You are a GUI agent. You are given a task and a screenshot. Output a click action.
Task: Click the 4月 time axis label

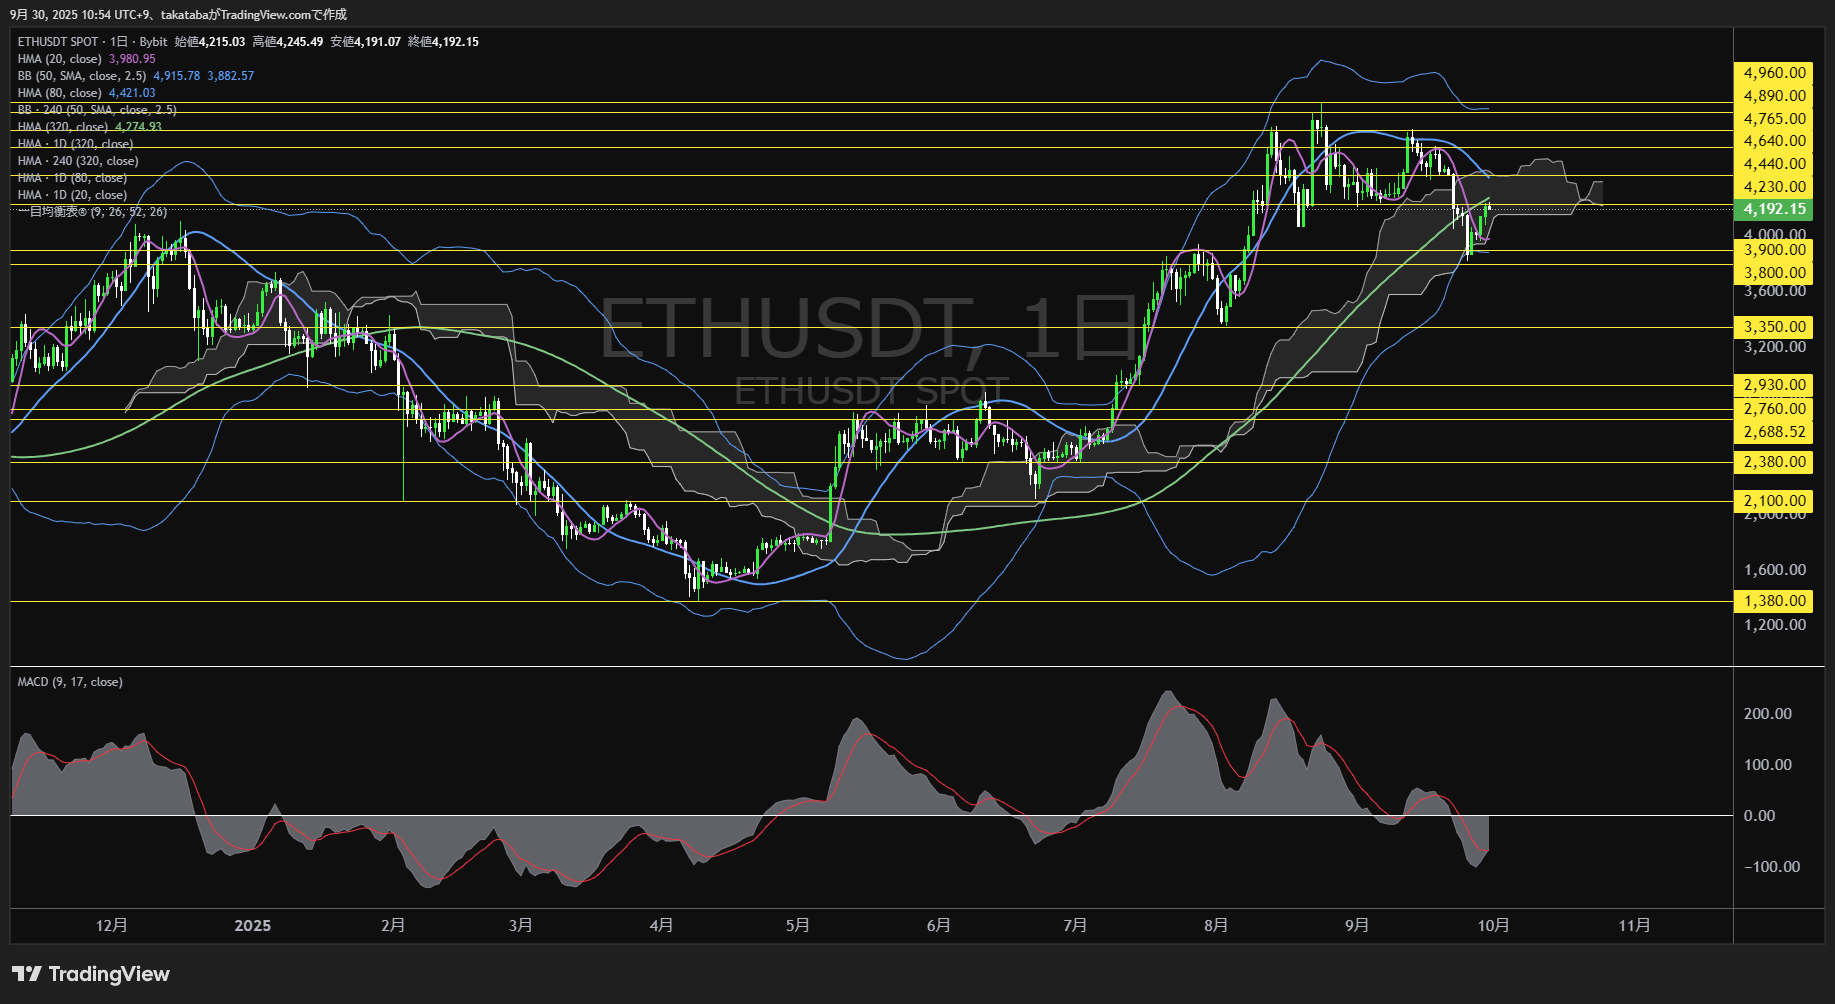tap(661, 926)
